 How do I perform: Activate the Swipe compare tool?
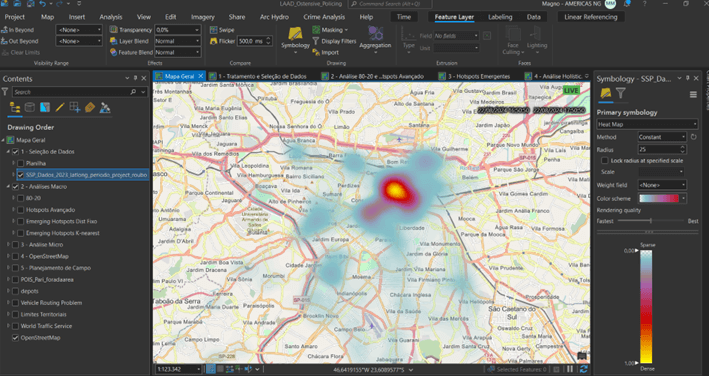[222, 30]
